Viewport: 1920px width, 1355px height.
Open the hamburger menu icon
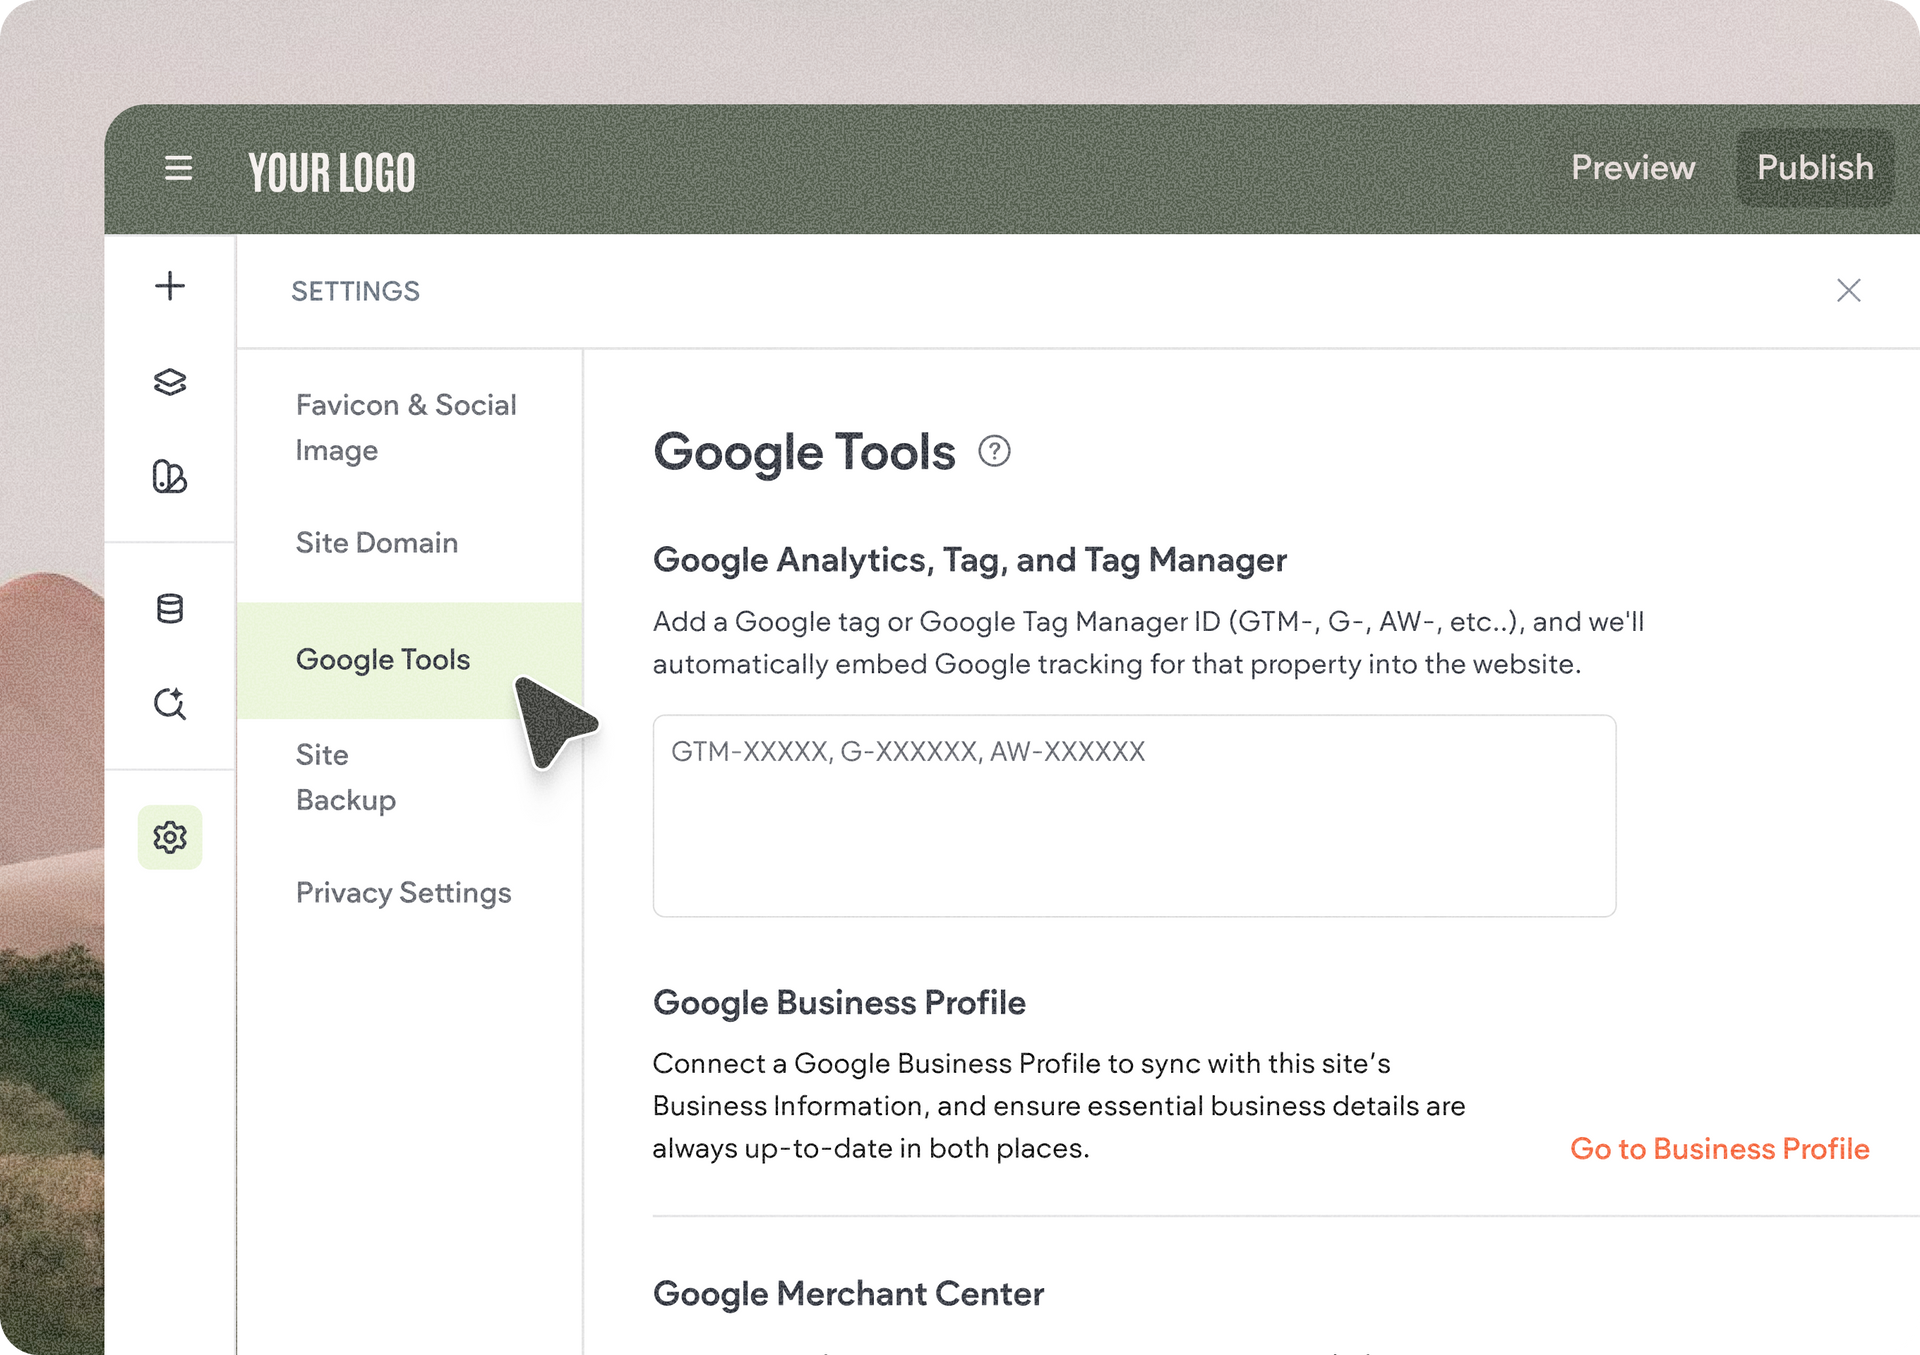(x=178, y=168)
